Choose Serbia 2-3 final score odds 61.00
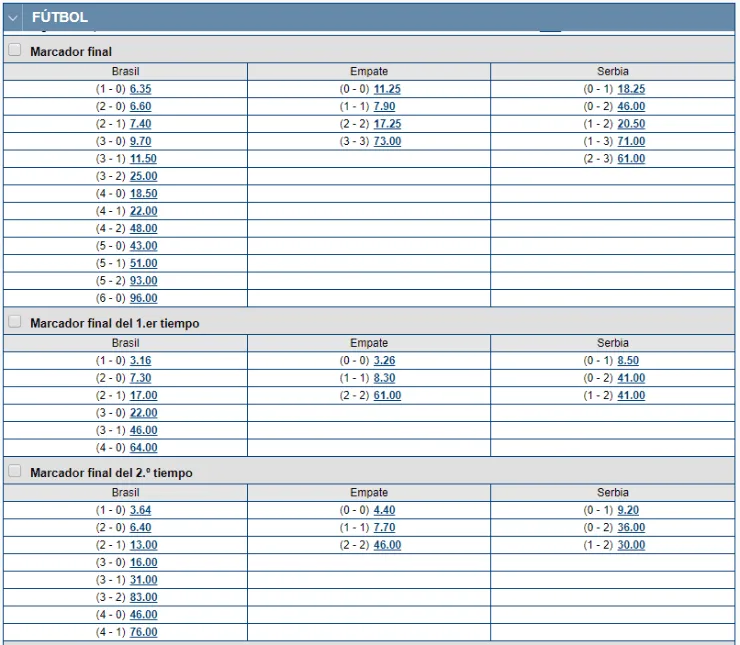This screenshot has height=645, width=740. (631, 159)
